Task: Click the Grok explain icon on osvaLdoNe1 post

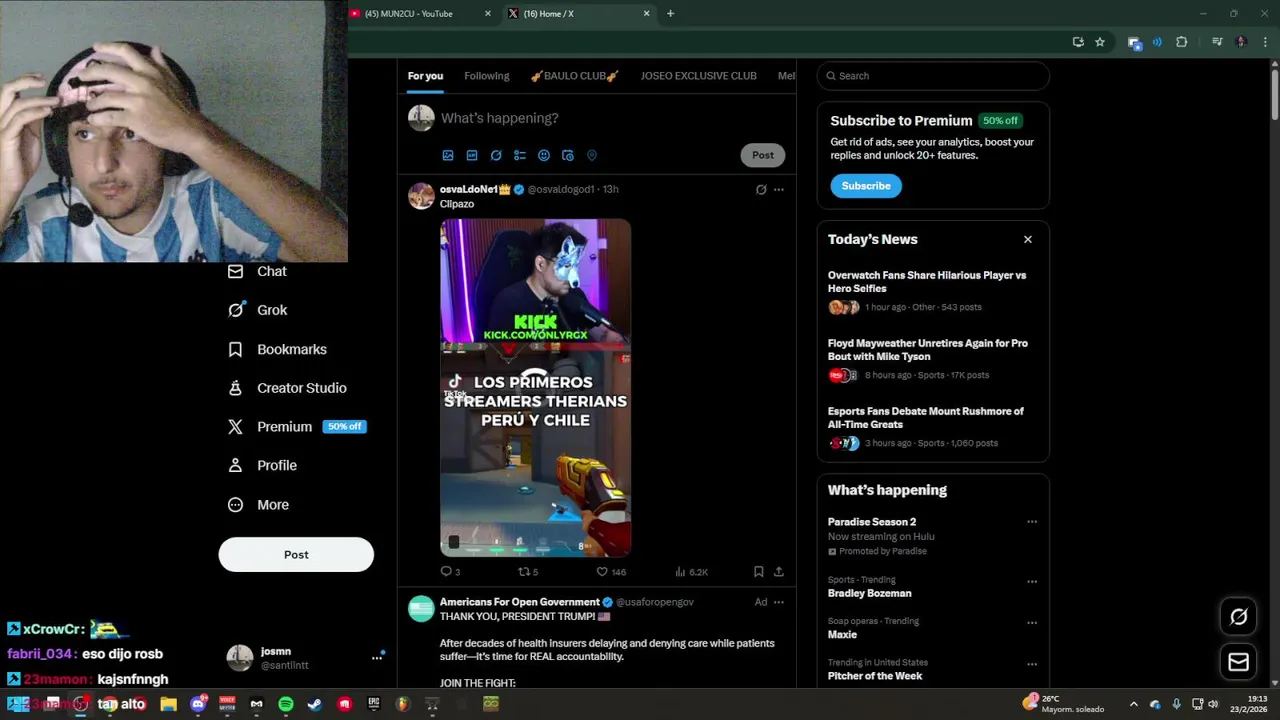Action: 761,189
